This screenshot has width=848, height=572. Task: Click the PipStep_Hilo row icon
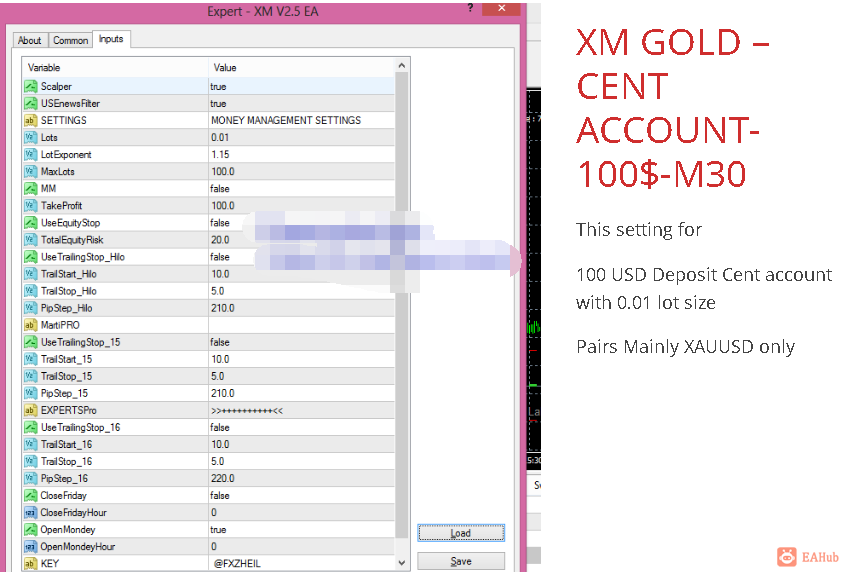[31, 308]
